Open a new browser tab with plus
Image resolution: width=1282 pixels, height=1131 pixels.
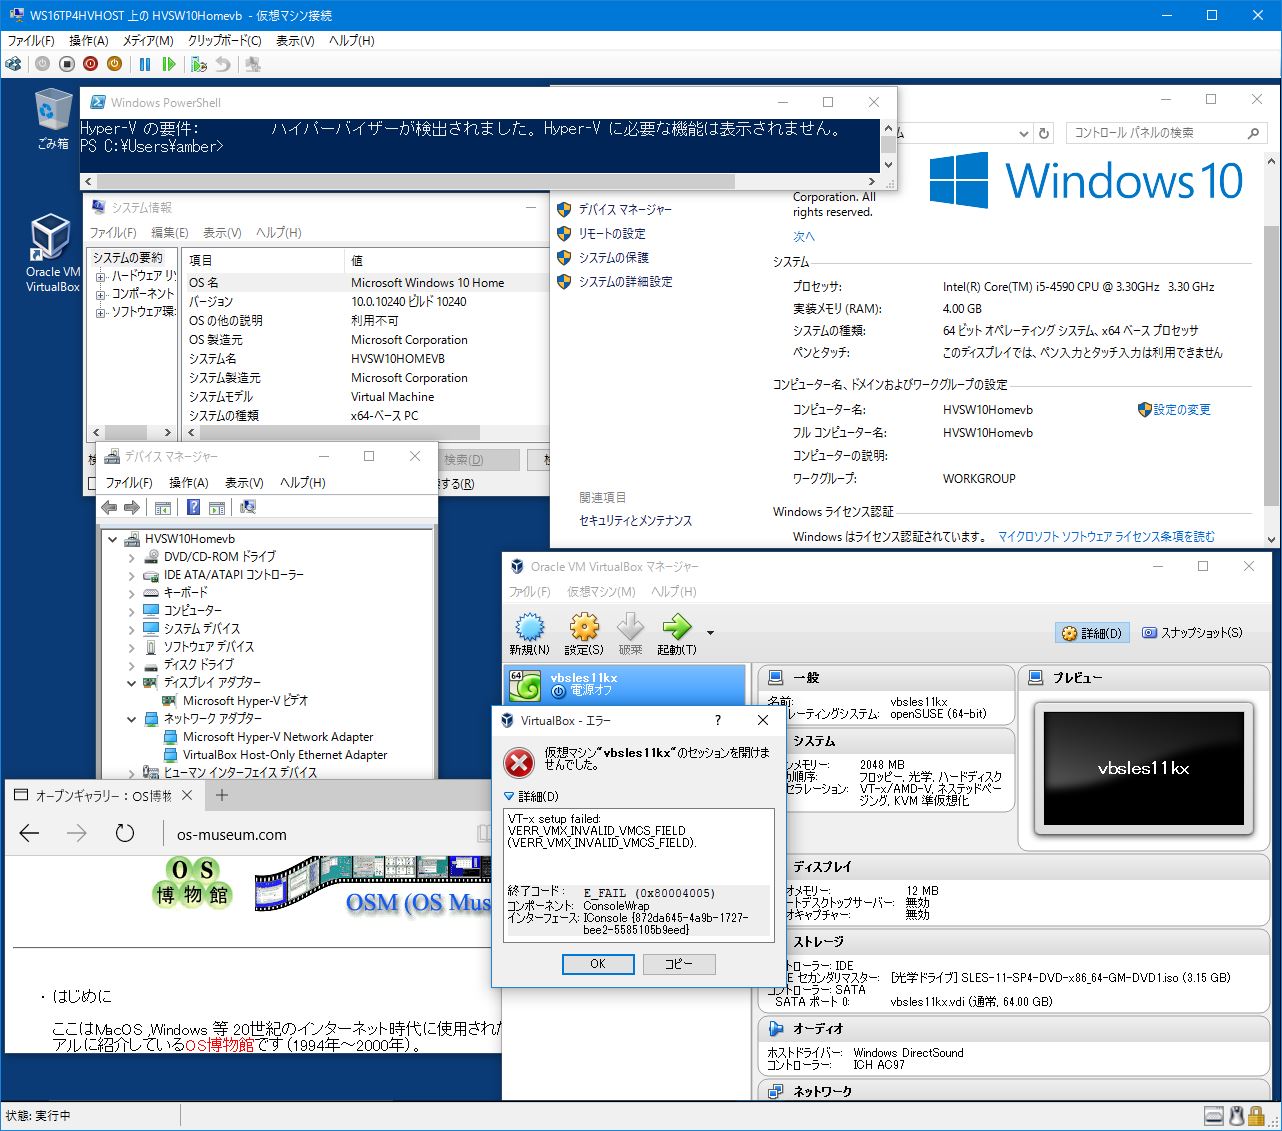click(222, 795)
